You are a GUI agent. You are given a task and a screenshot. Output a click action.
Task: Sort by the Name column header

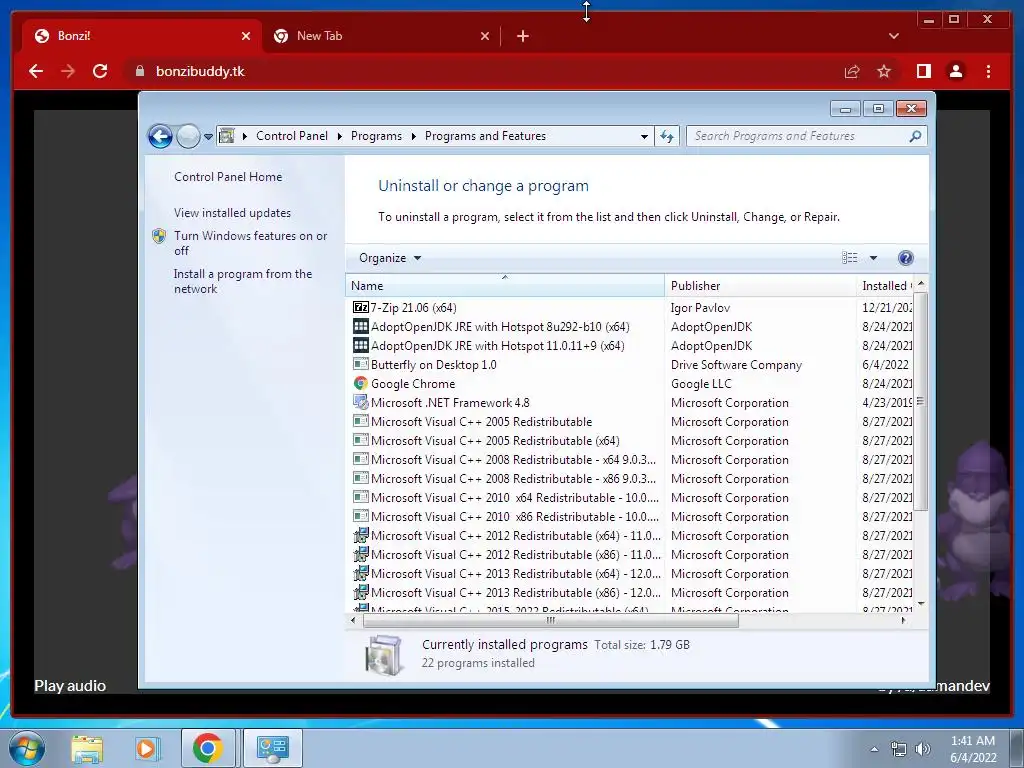[x=504, y=285]
